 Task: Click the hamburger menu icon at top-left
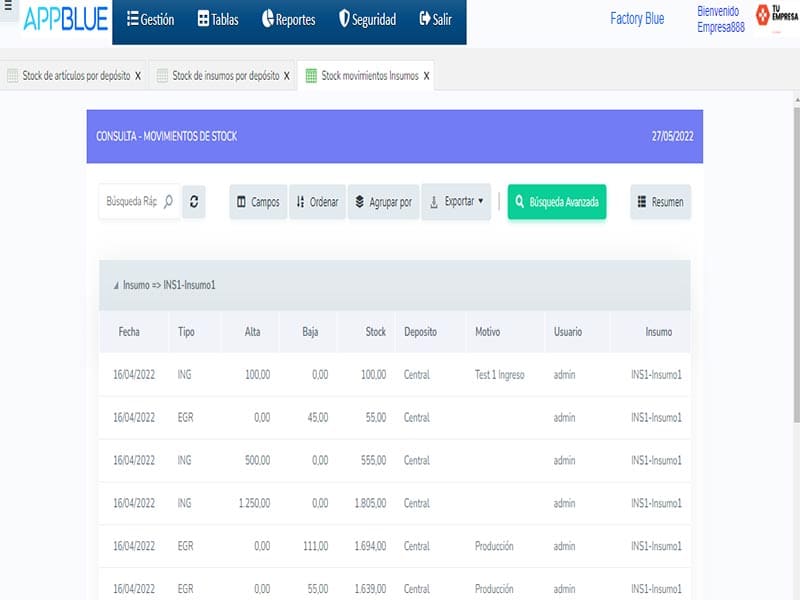coord(7,8)
